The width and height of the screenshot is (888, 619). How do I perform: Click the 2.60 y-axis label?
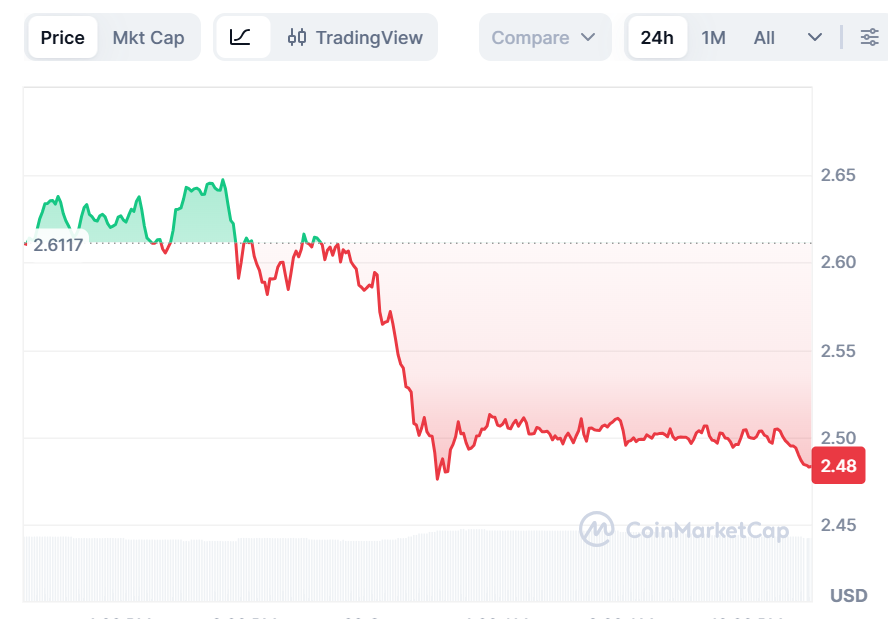[x=838, y=262]
